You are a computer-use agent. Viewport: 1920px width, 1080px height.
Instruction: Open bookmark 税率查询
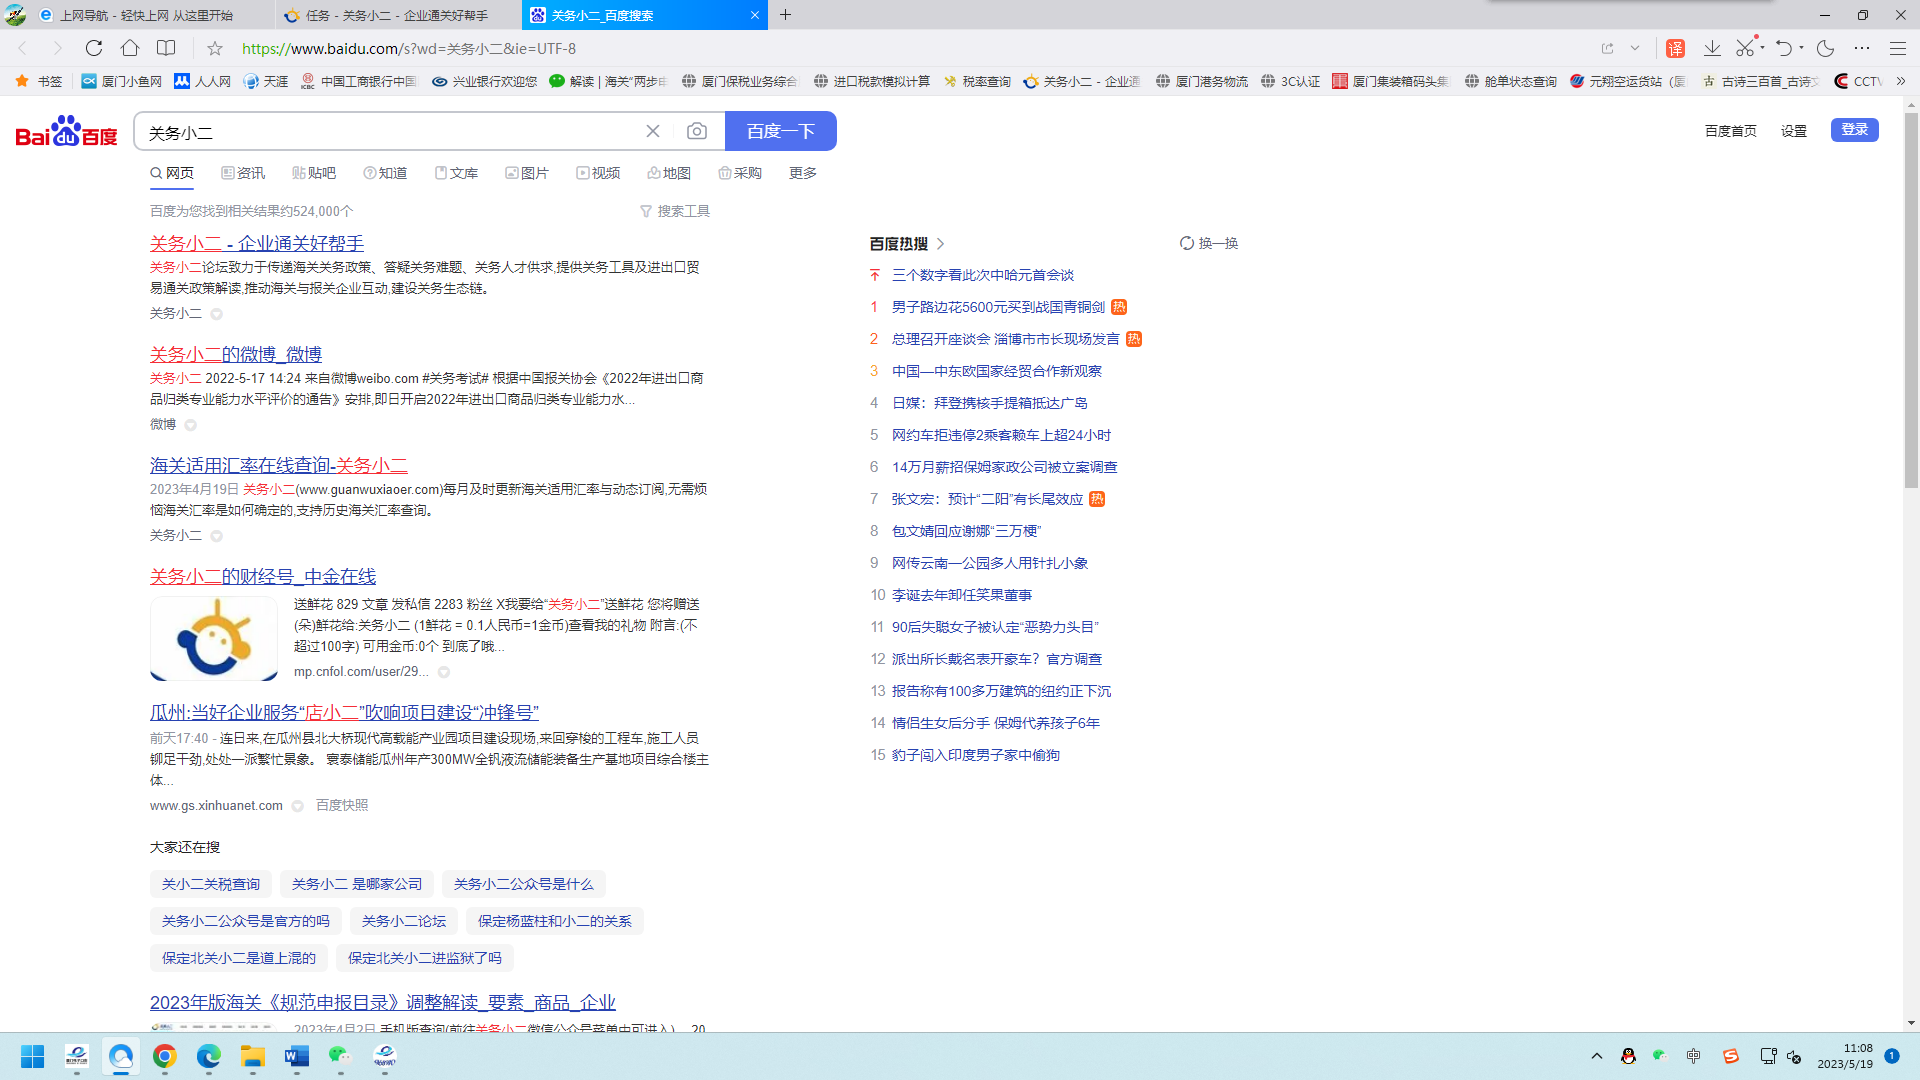click(976, 81)
